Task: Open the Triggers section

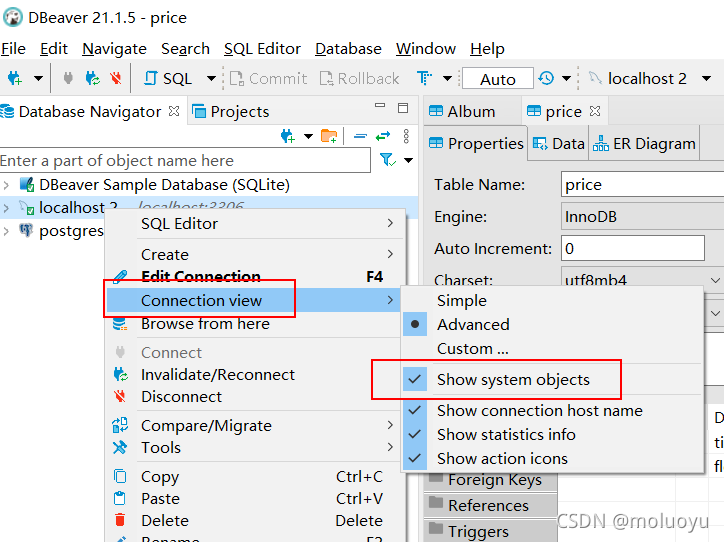Action: pos(490,531)
